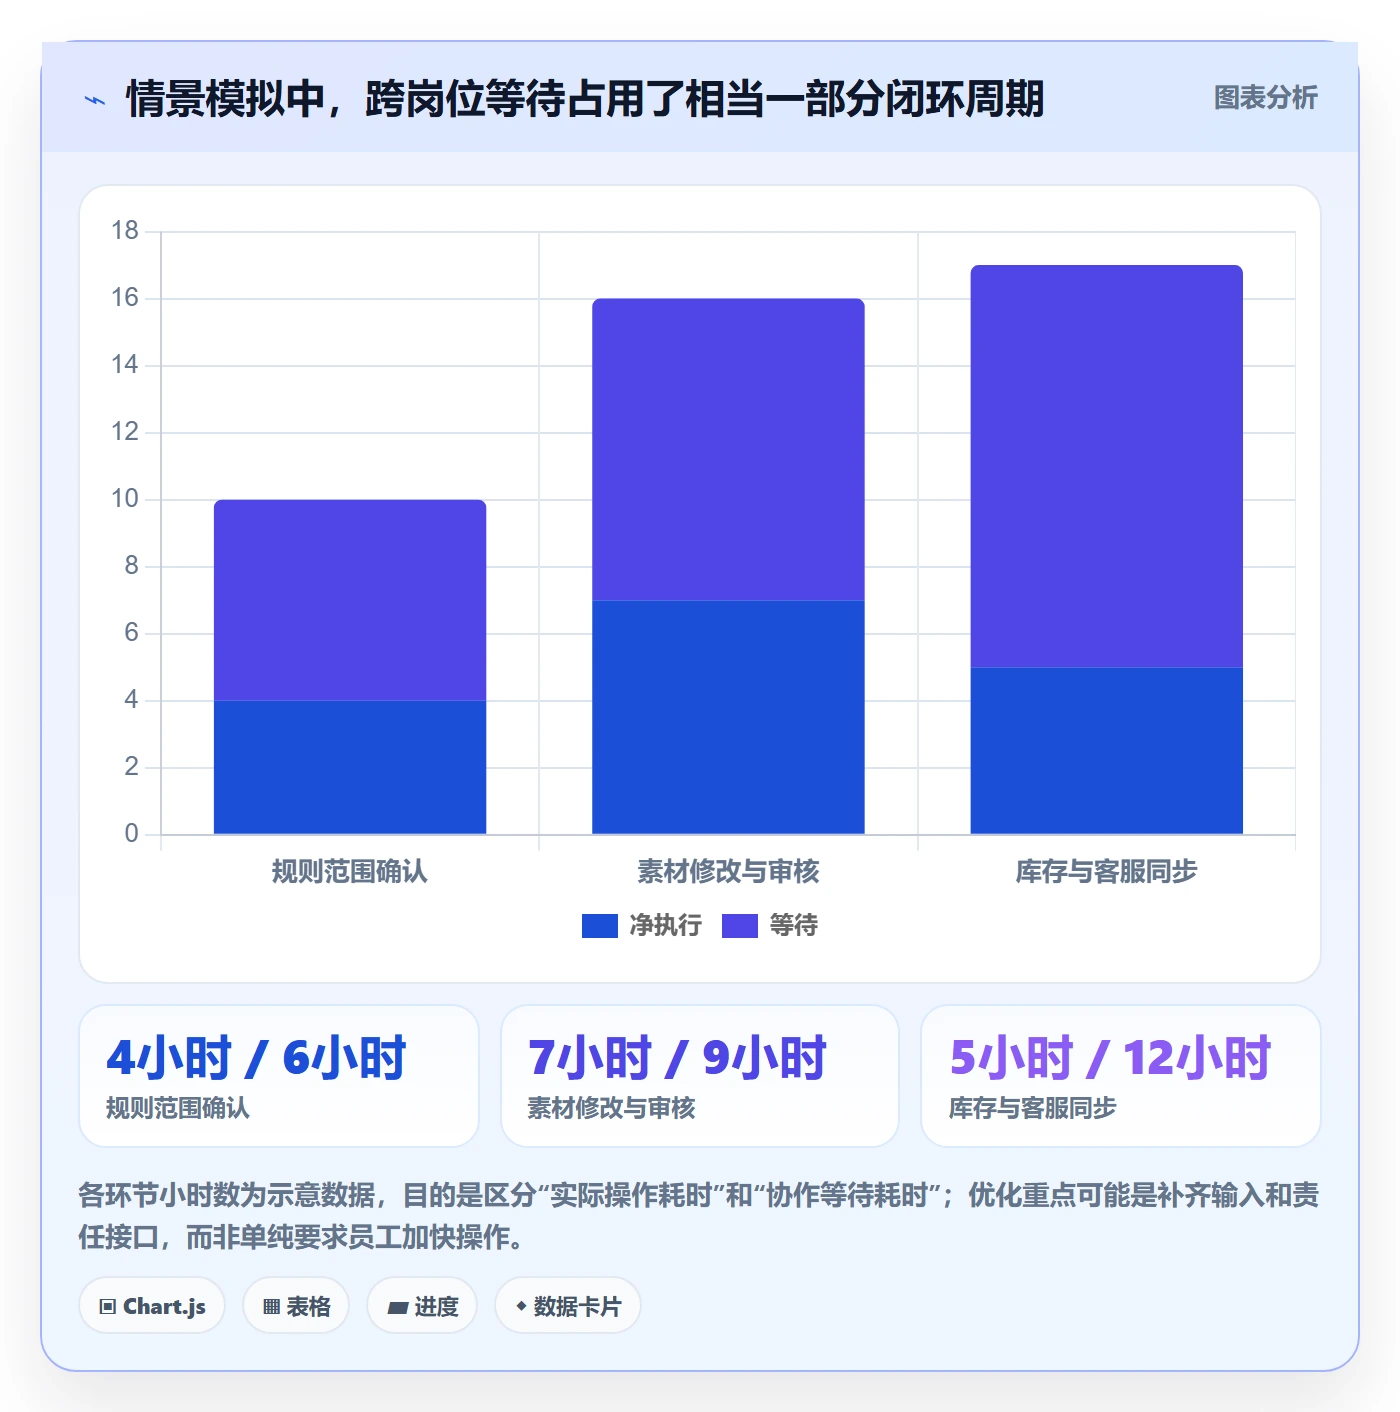Click the purple 等待 legend color swatch
The width and height of the screenshot is (1400, 1412).
740,926
